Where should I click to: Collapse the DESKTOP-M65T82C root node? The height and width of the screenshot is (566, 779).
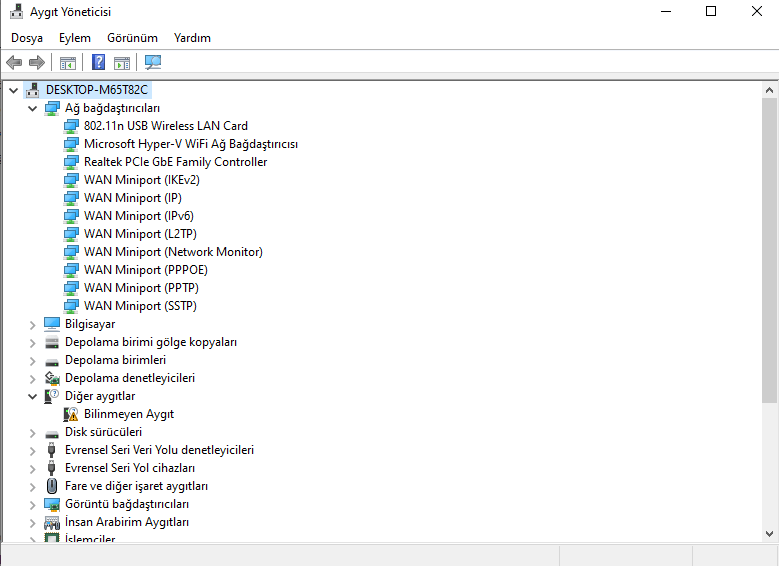[13, 90]
